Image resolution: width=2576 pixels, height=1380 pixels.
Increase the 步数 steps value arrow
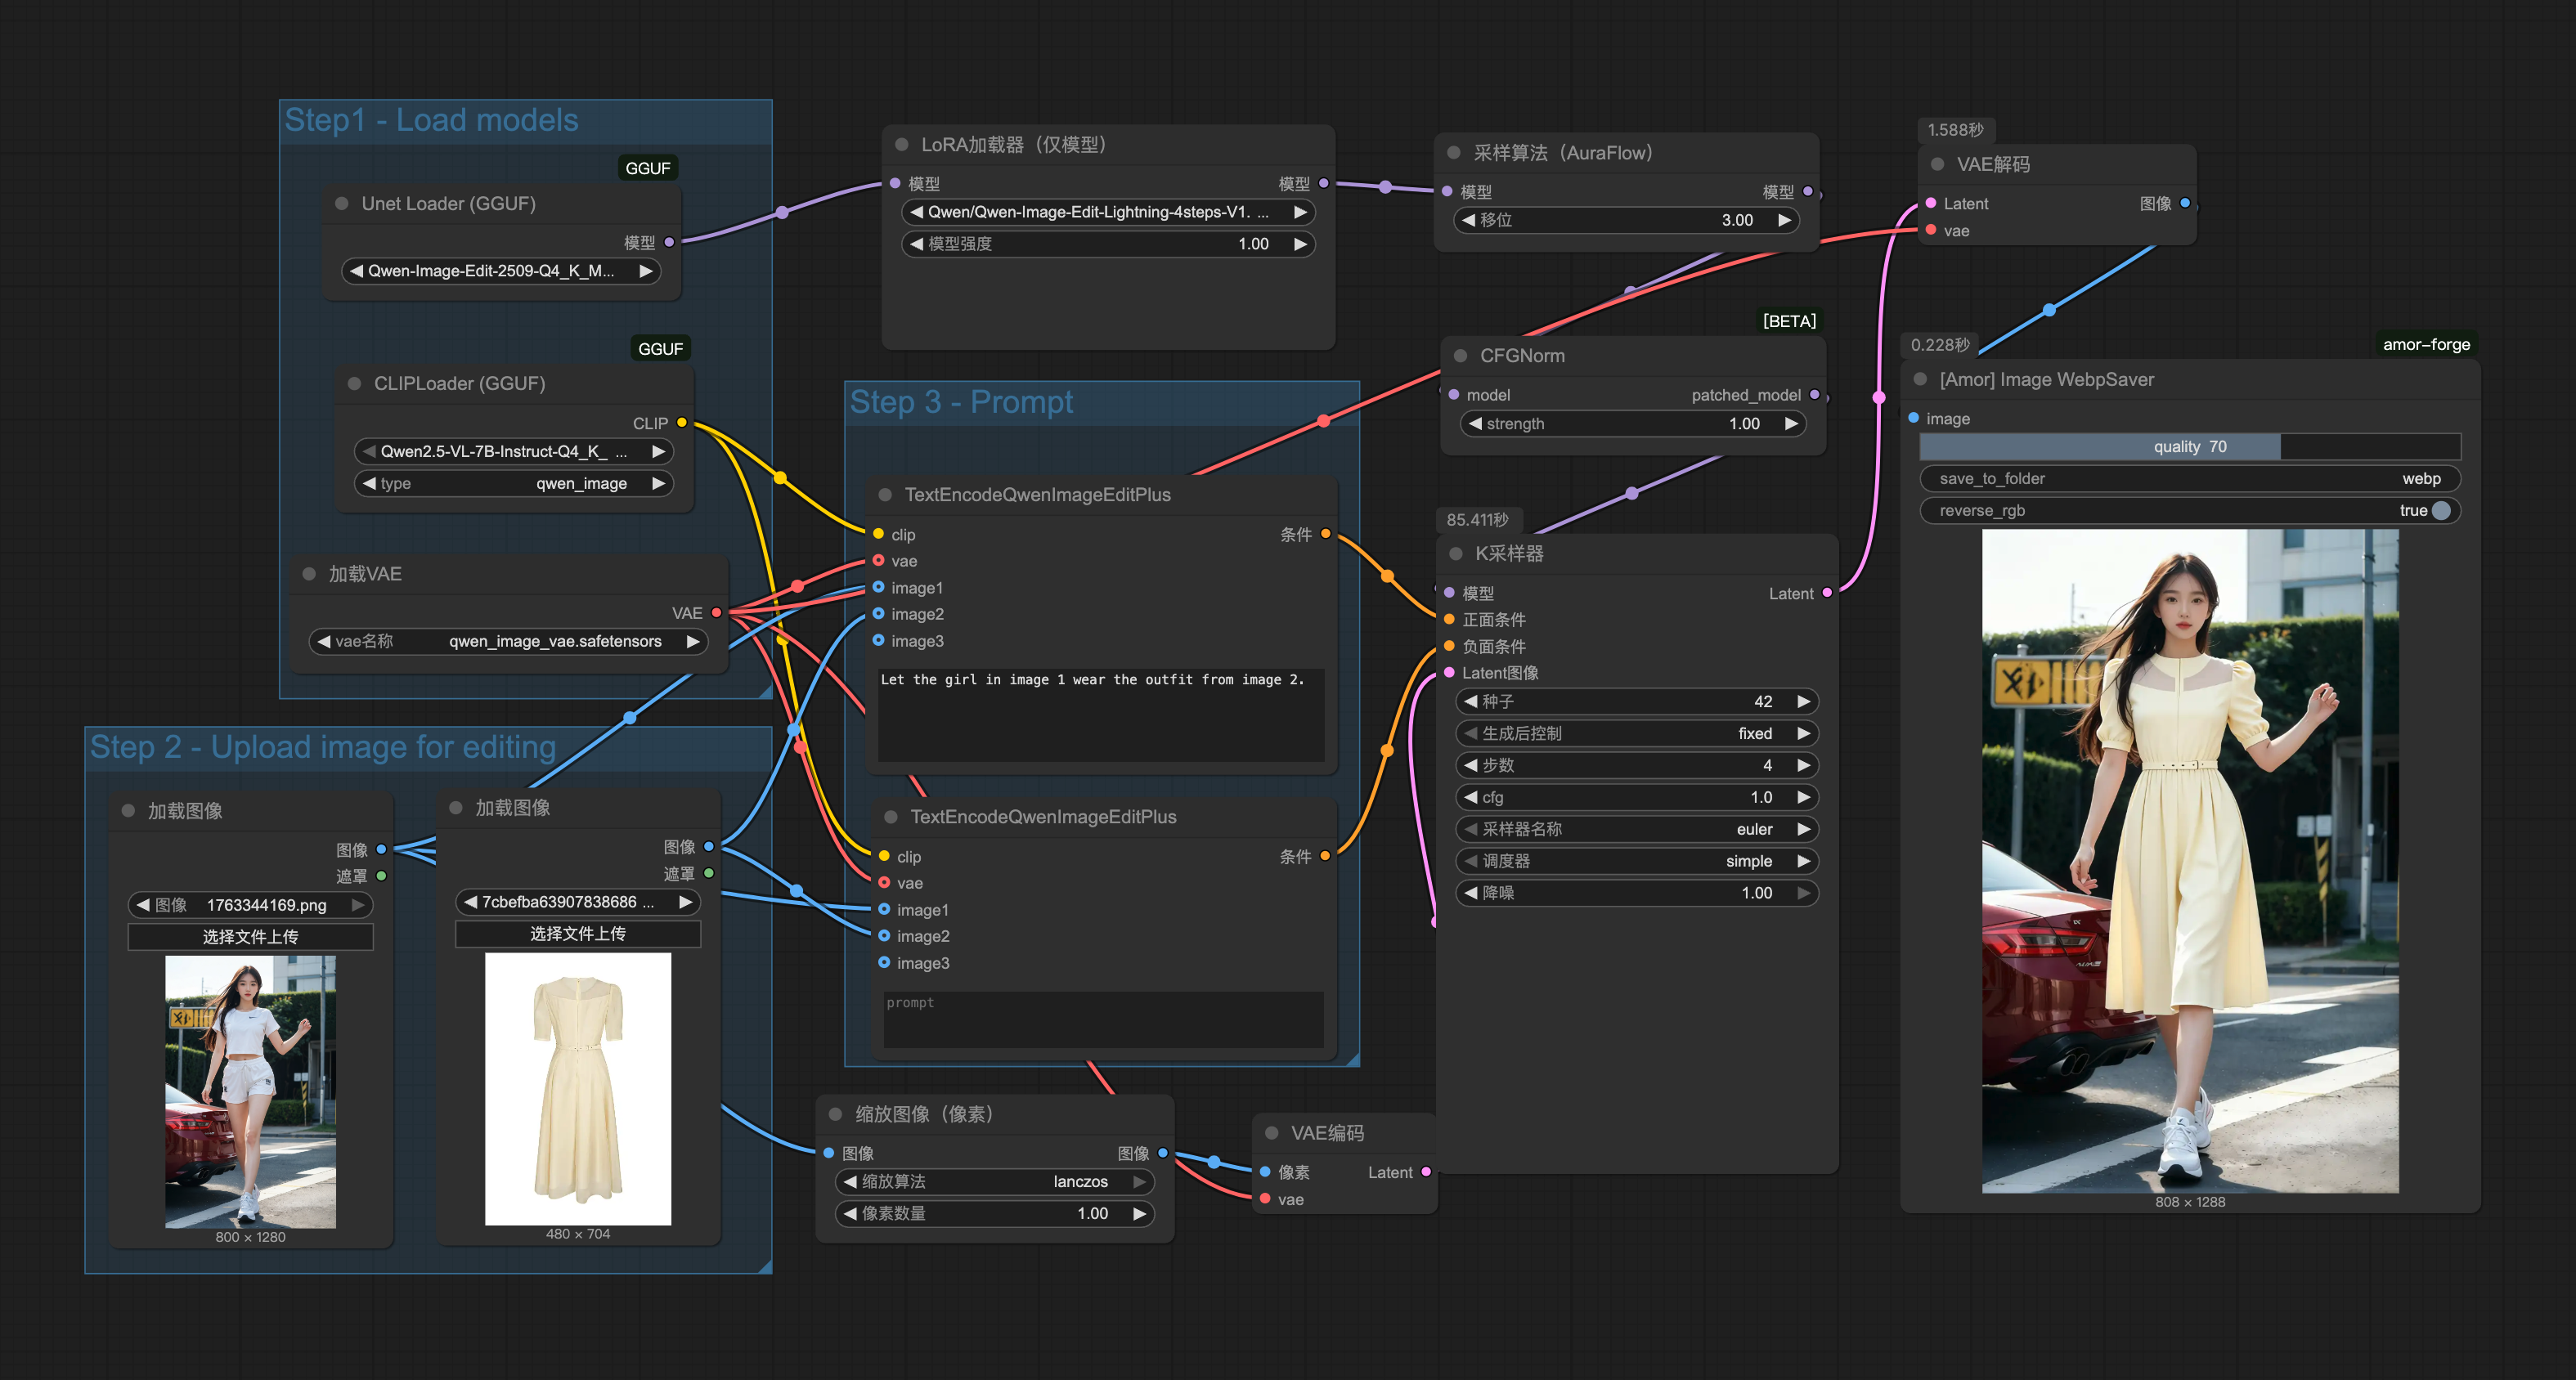coord(1803,765)
